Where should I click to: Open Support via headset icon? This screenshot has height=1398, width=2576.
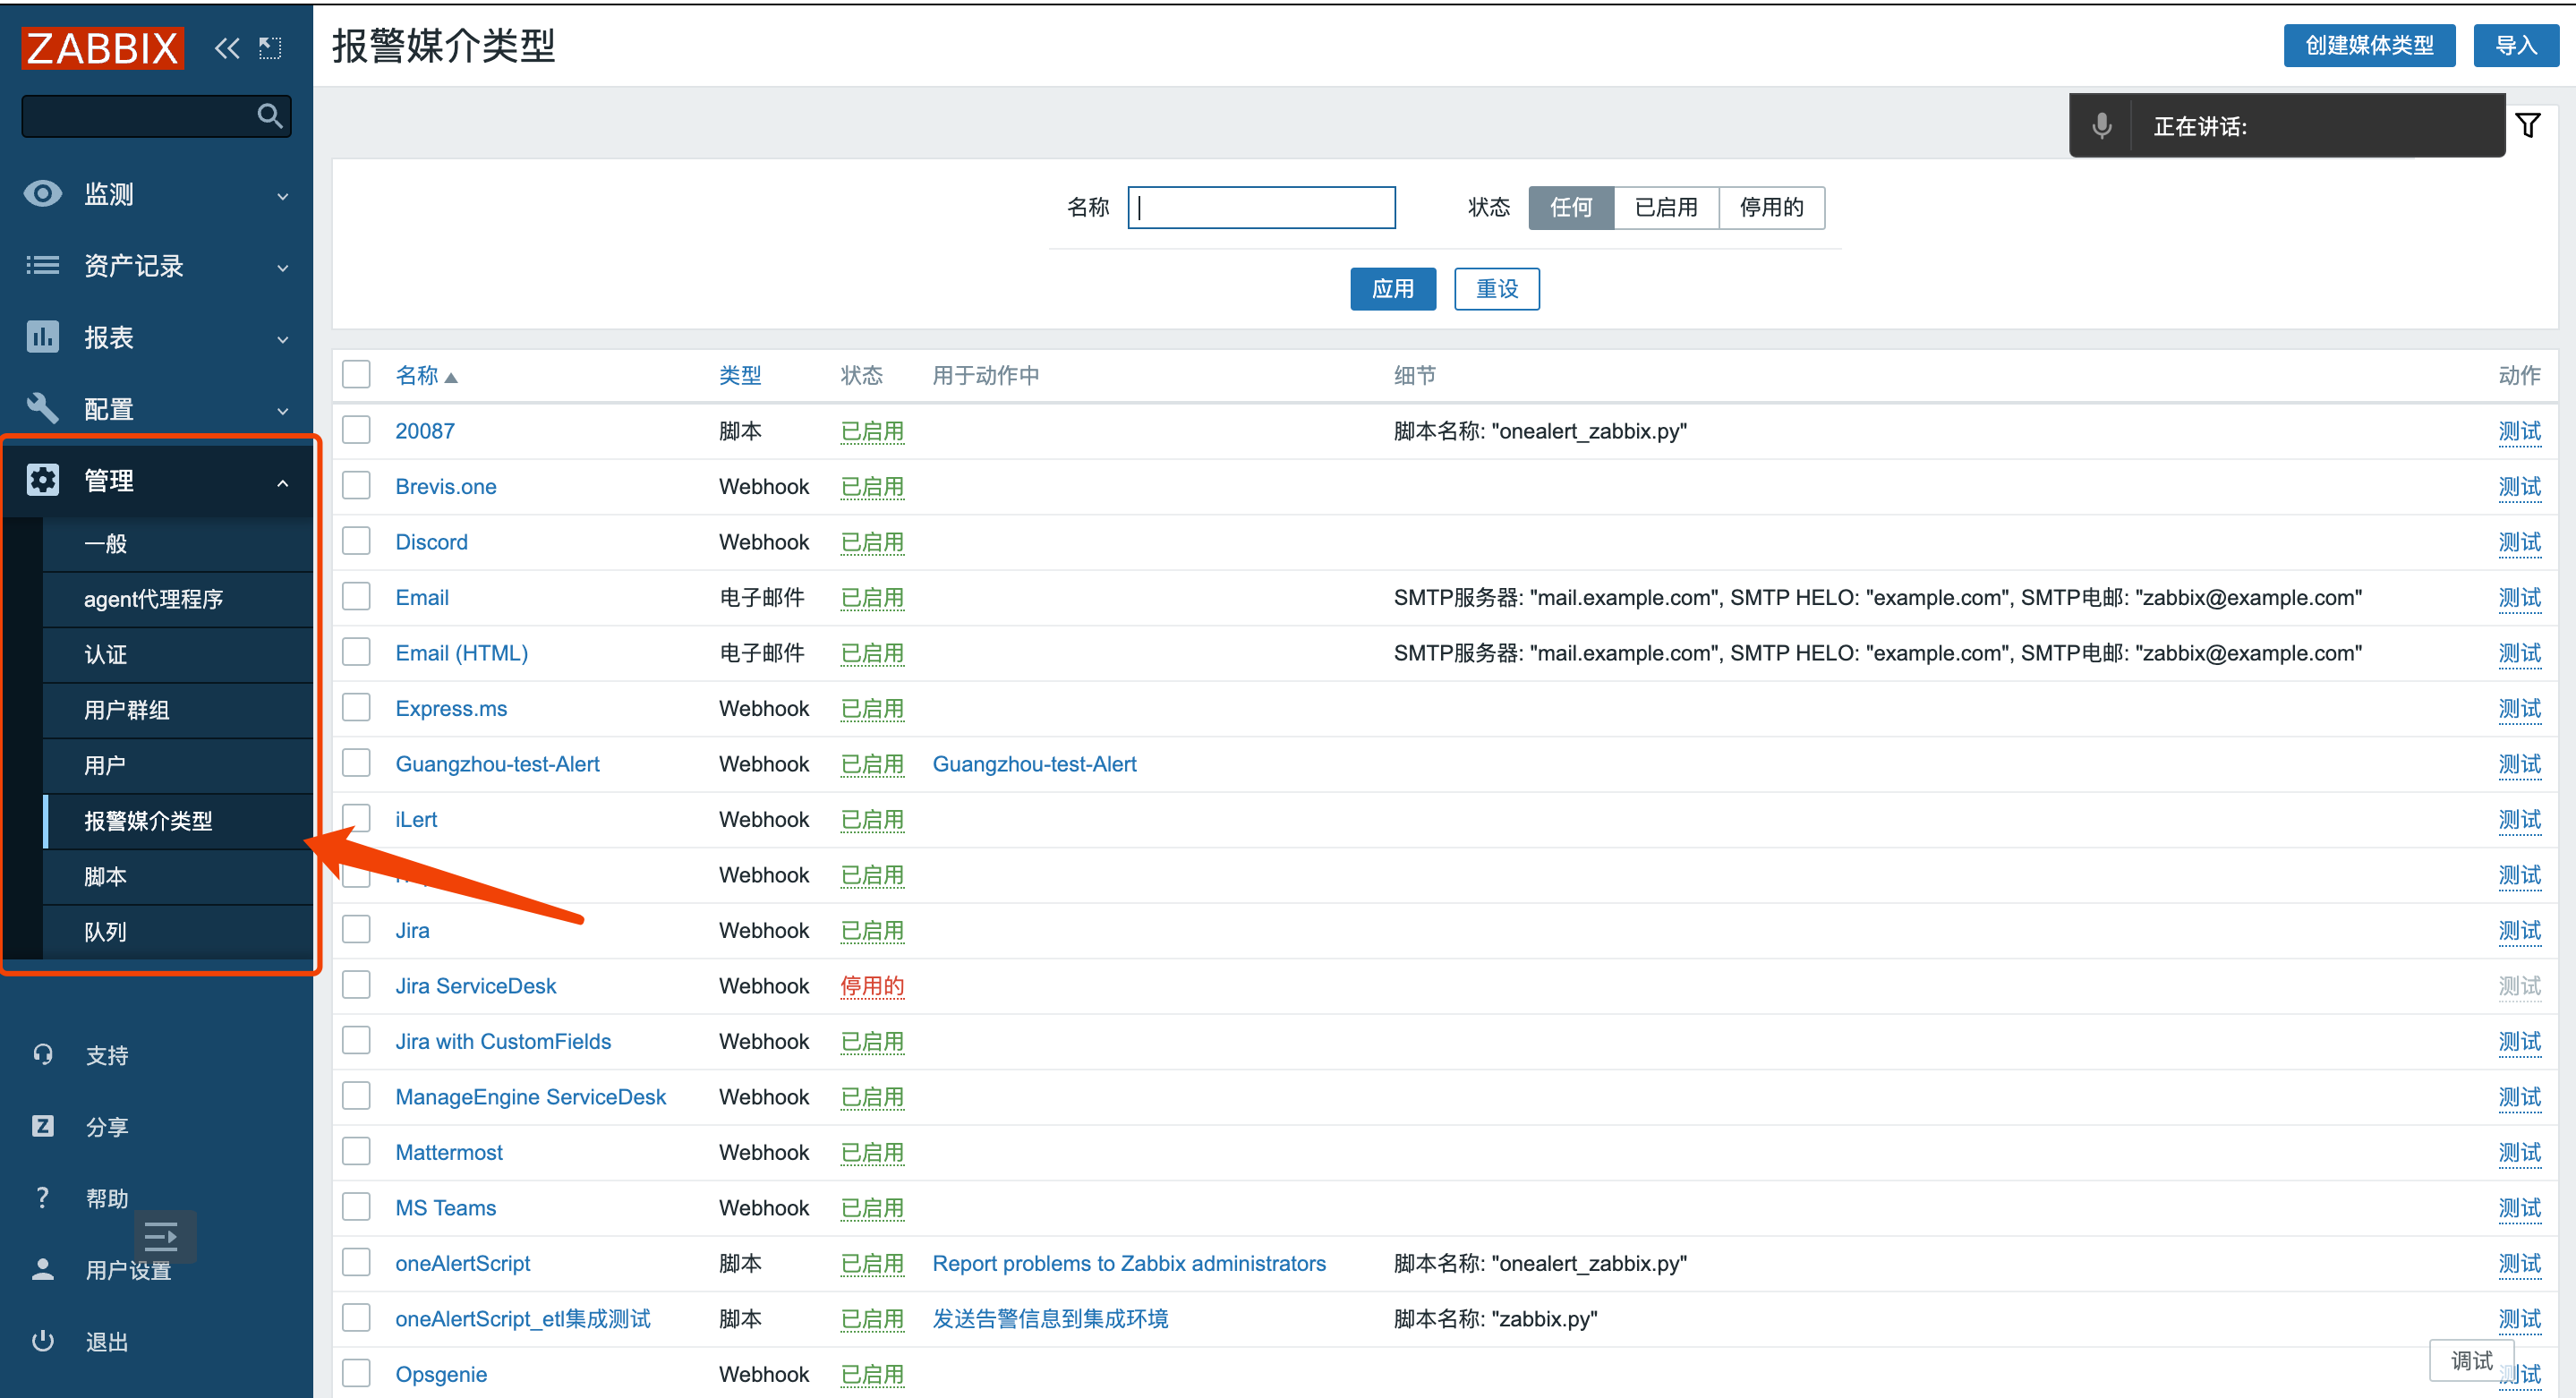pos(43,1054)
